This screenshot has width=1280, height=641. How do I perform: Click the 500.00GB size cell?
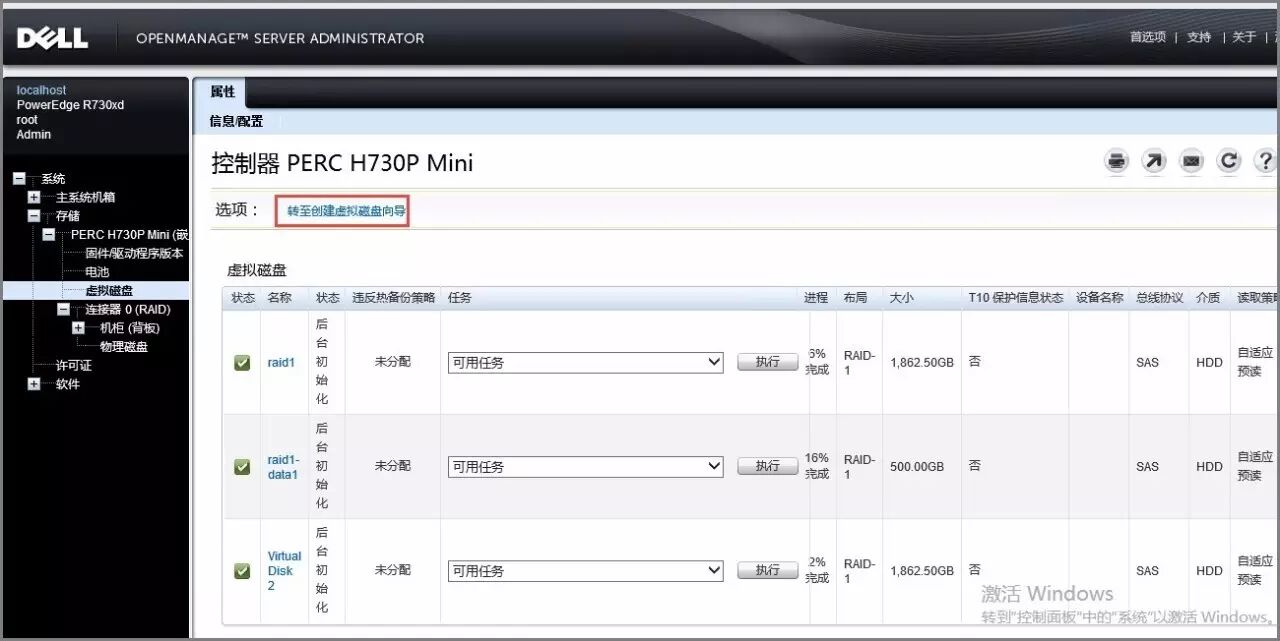[917, 467]
